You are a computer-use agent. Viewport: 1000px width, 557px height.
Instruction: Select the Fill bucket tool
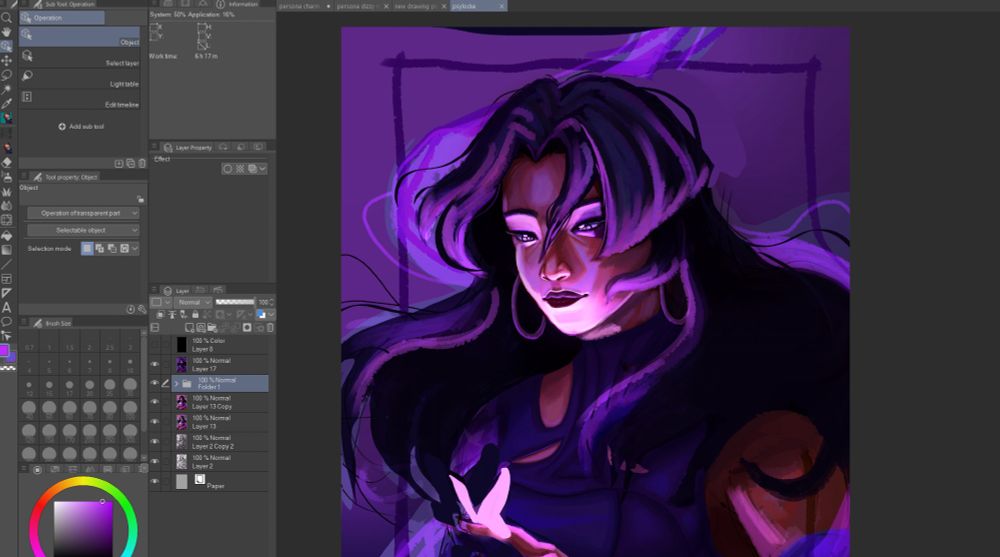click(x=6, y=235)
